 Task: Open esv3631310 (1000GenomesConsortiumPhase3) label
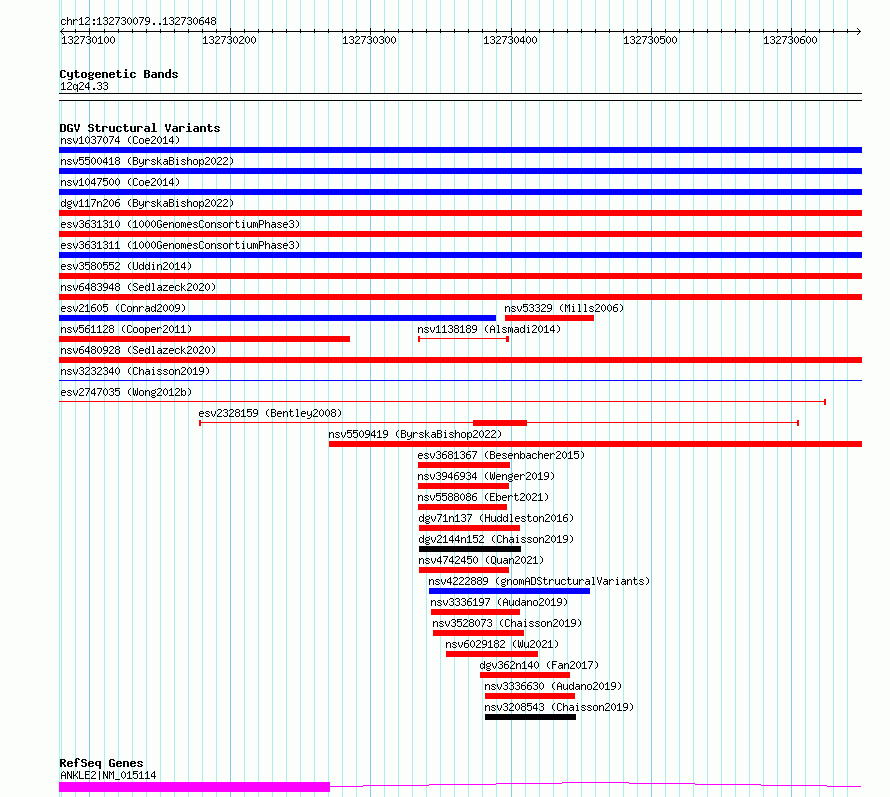click(x=180, y=224)
